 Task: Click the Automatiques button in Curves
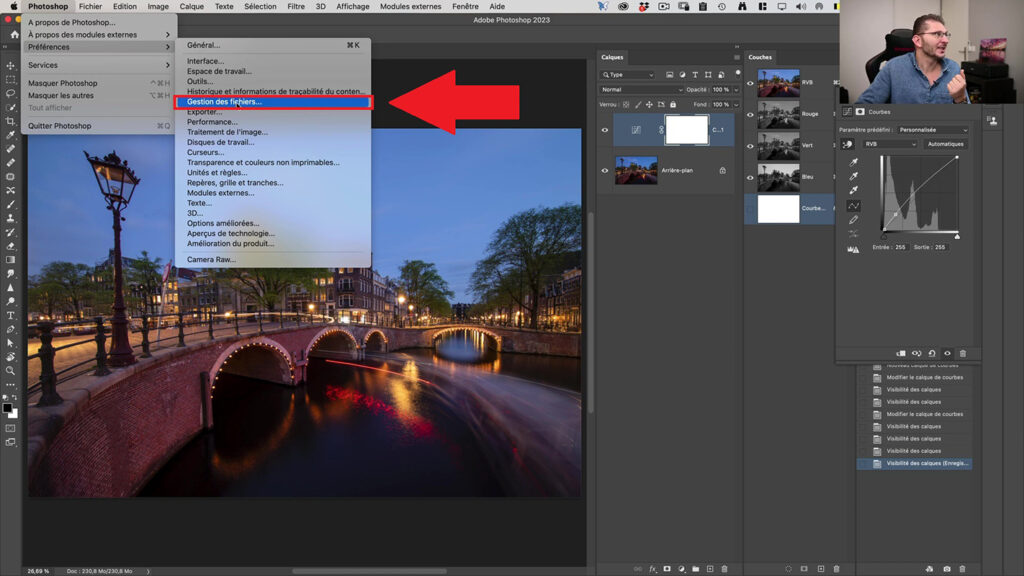(946, 144)
